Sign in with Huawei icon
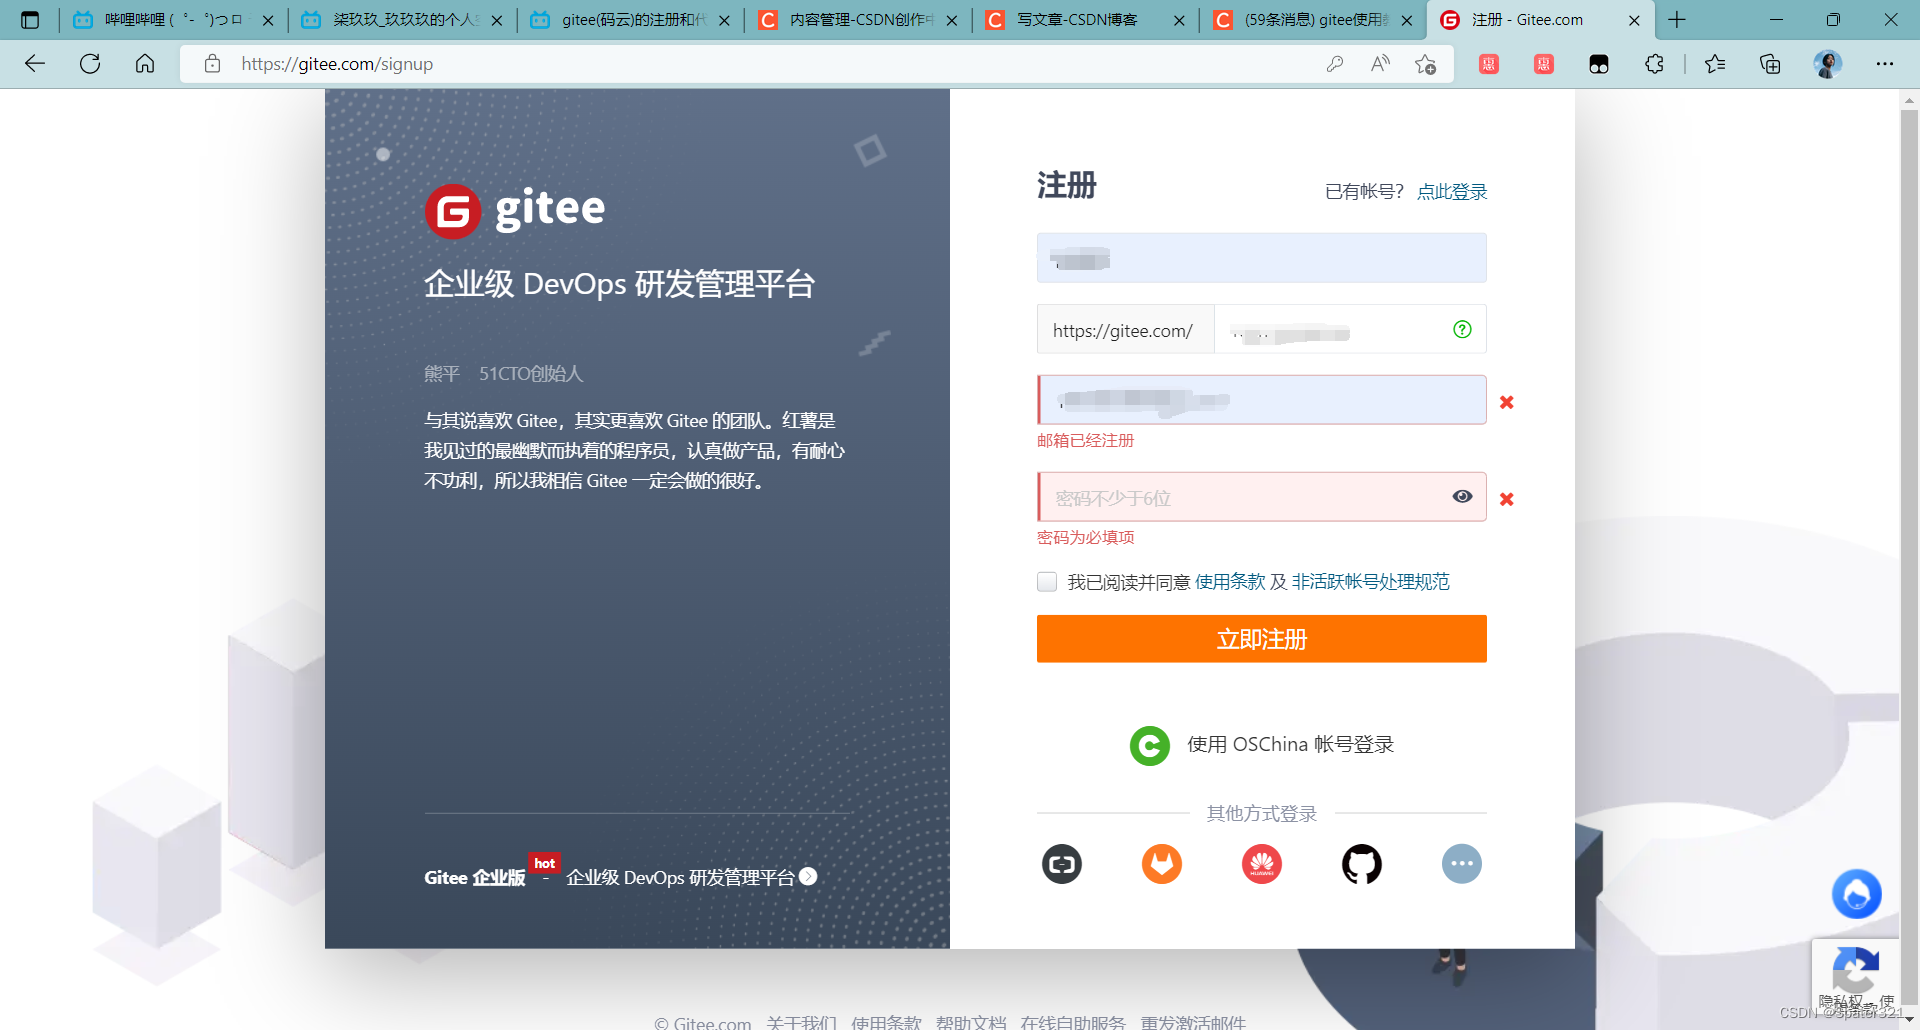The image size is (1920, 1030). pyautogui.click(x=1262, y=864)
